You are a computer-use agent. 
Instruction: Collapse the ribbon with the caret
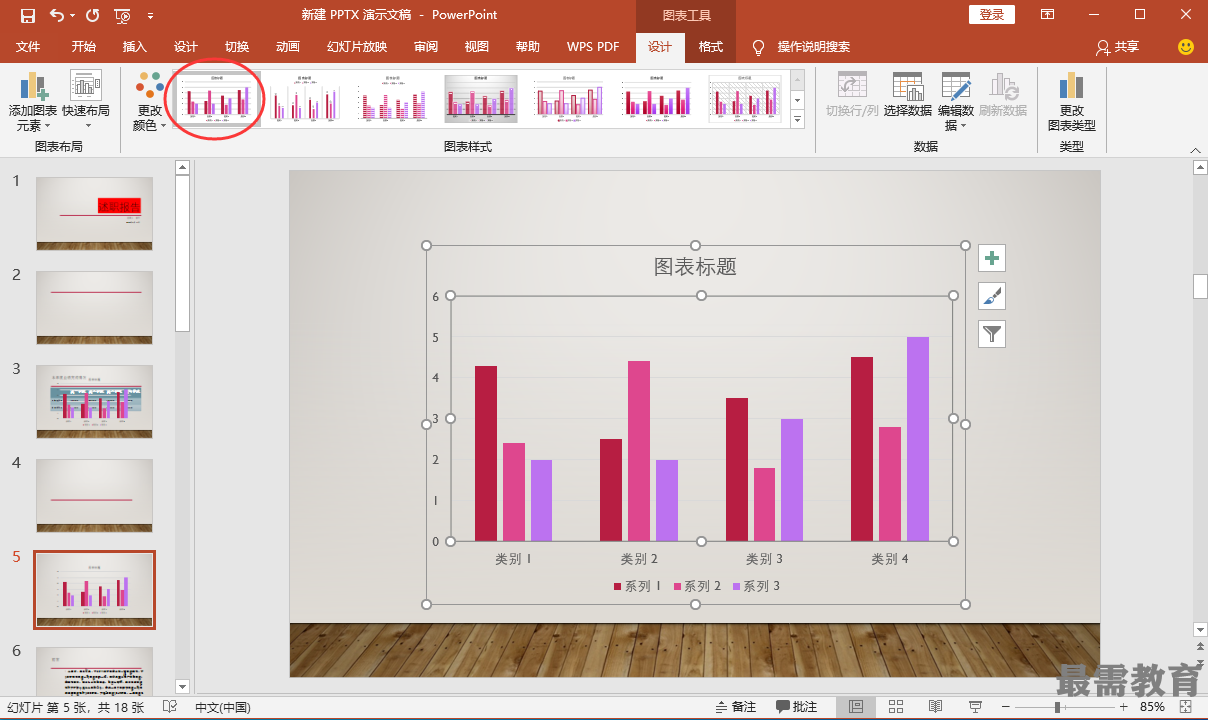click(1196, 150)
